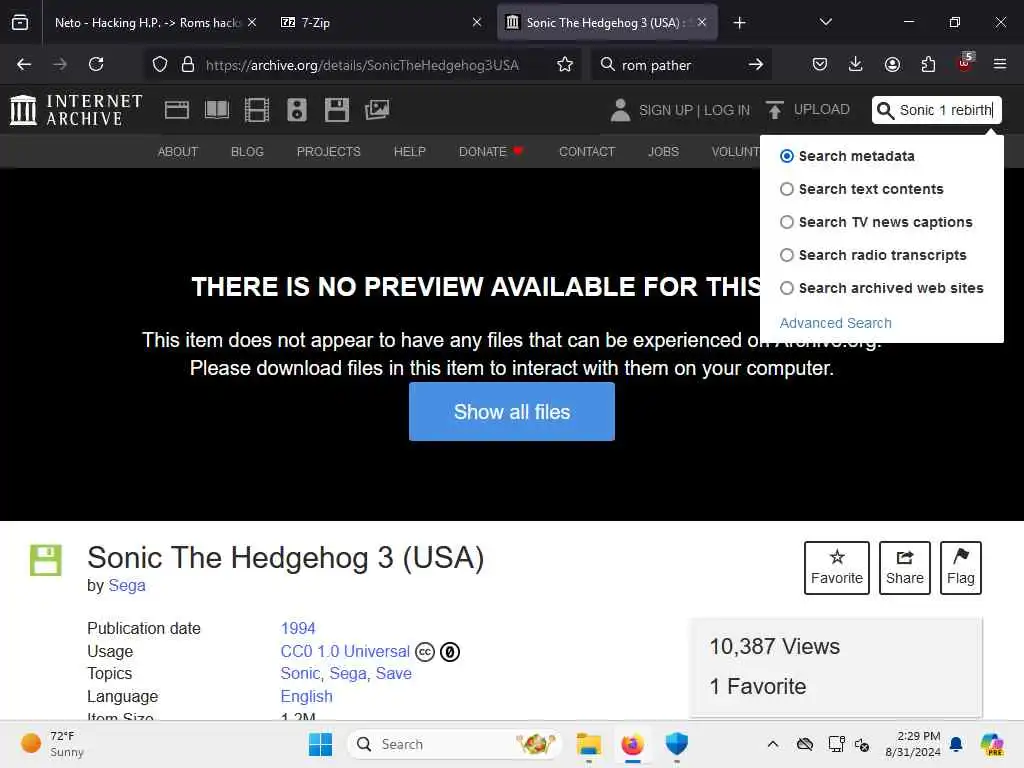Open the extensions puzzle icon
This screenshot has height=768, width=1024.
pyautogui.click(x=928, y=64)
